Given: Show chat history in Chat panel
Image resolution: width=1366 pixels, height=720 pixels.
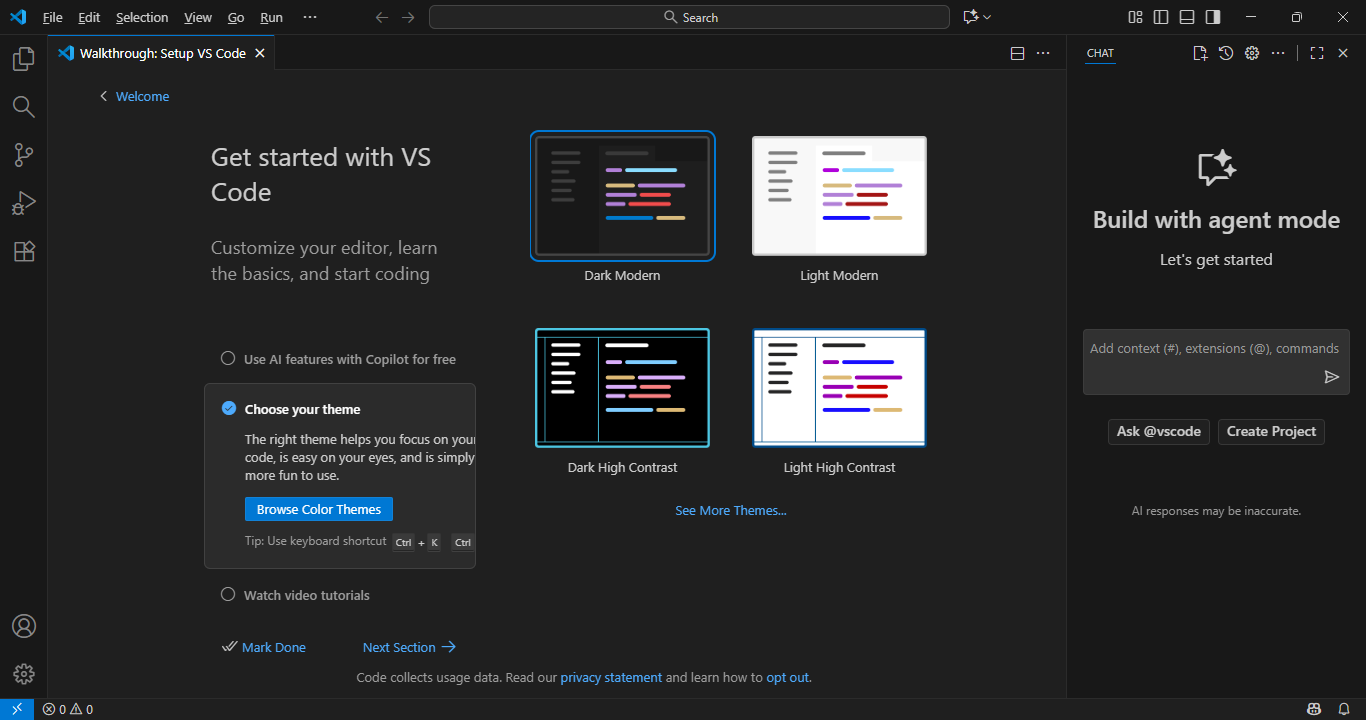Looking at the screenshot, I should tap(1226, 53).
